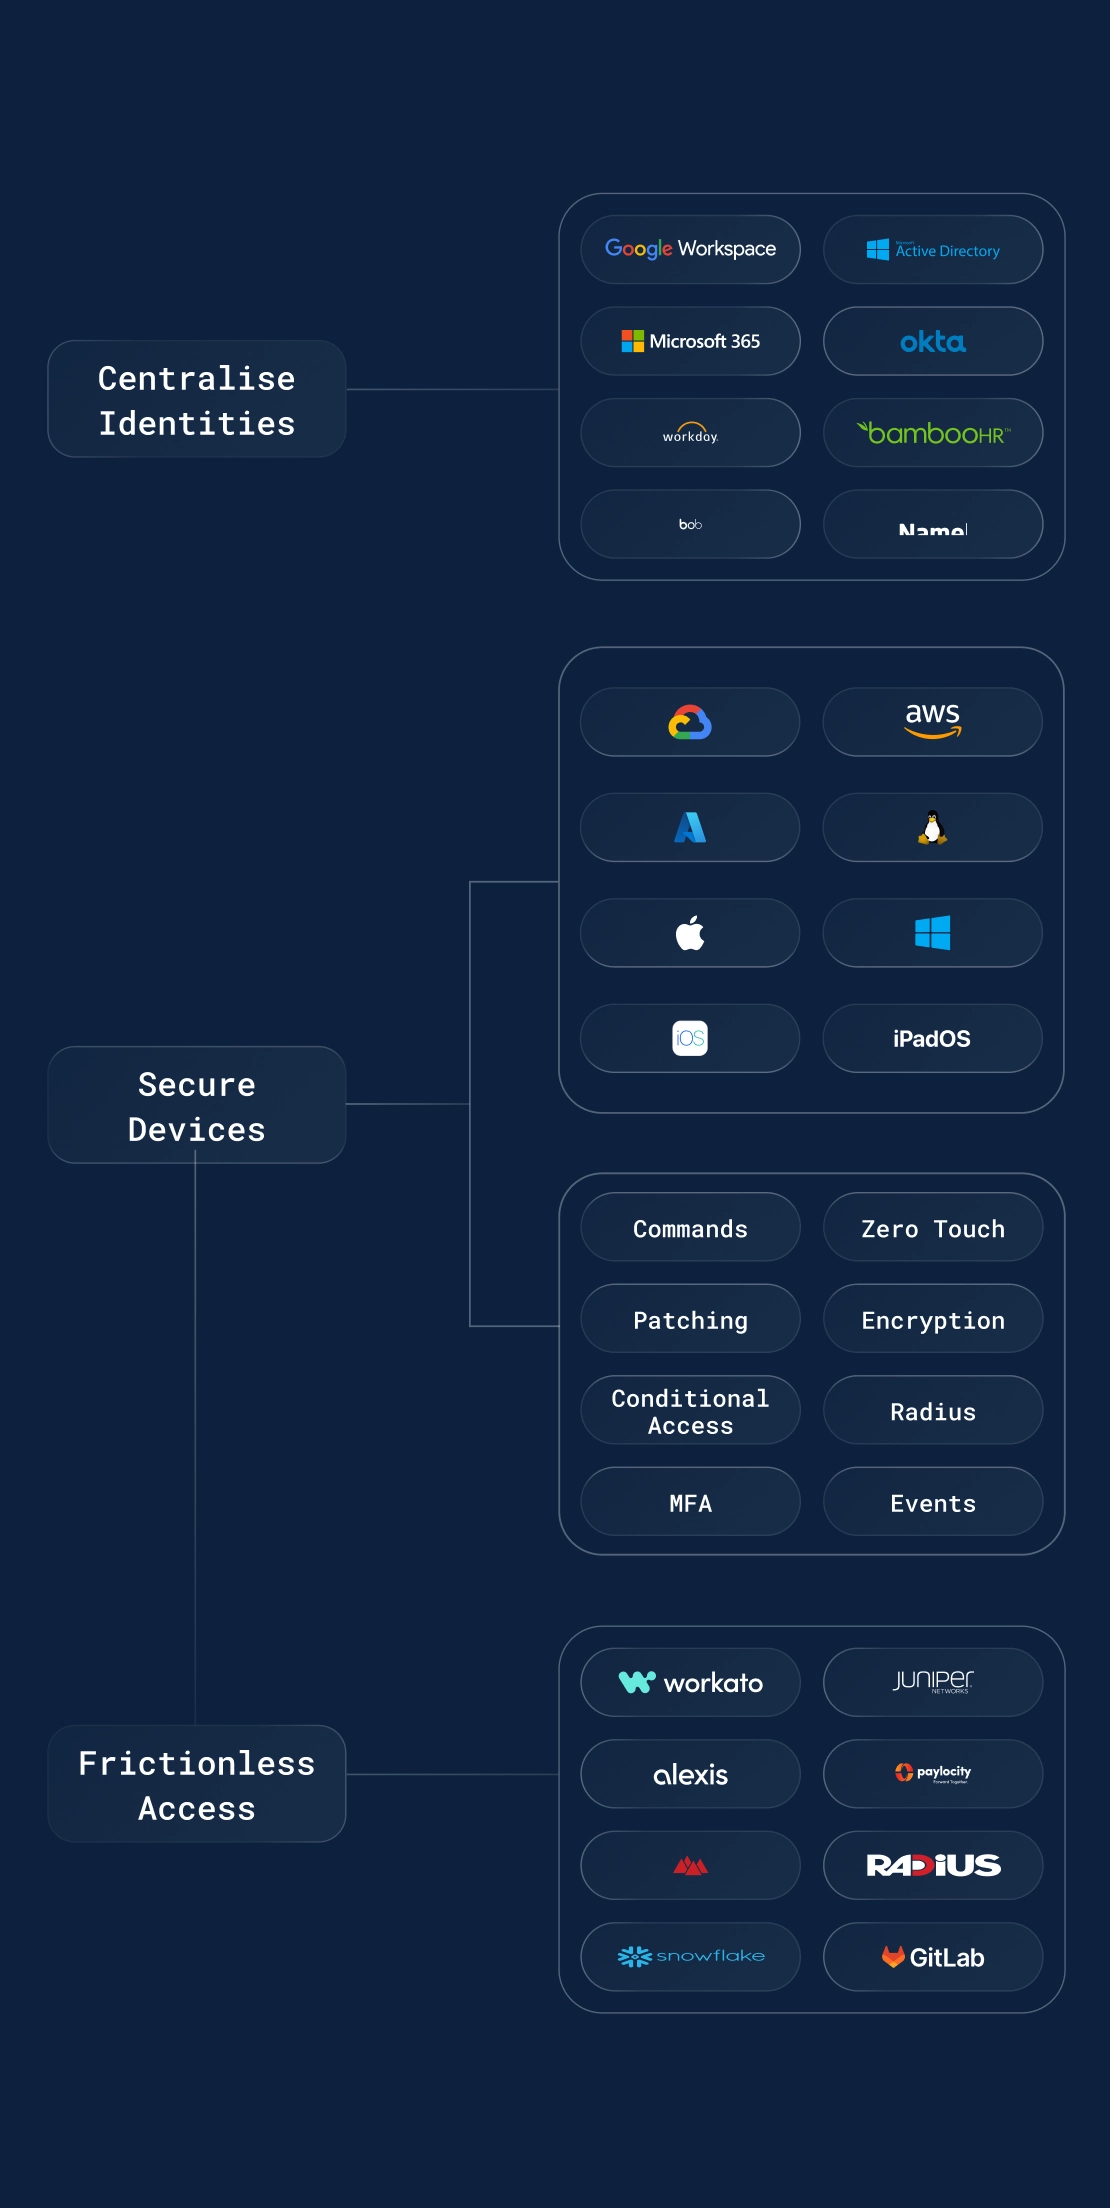1110x2208 pixels.
Task: Select the Events pill
Action: (933, 1502)
